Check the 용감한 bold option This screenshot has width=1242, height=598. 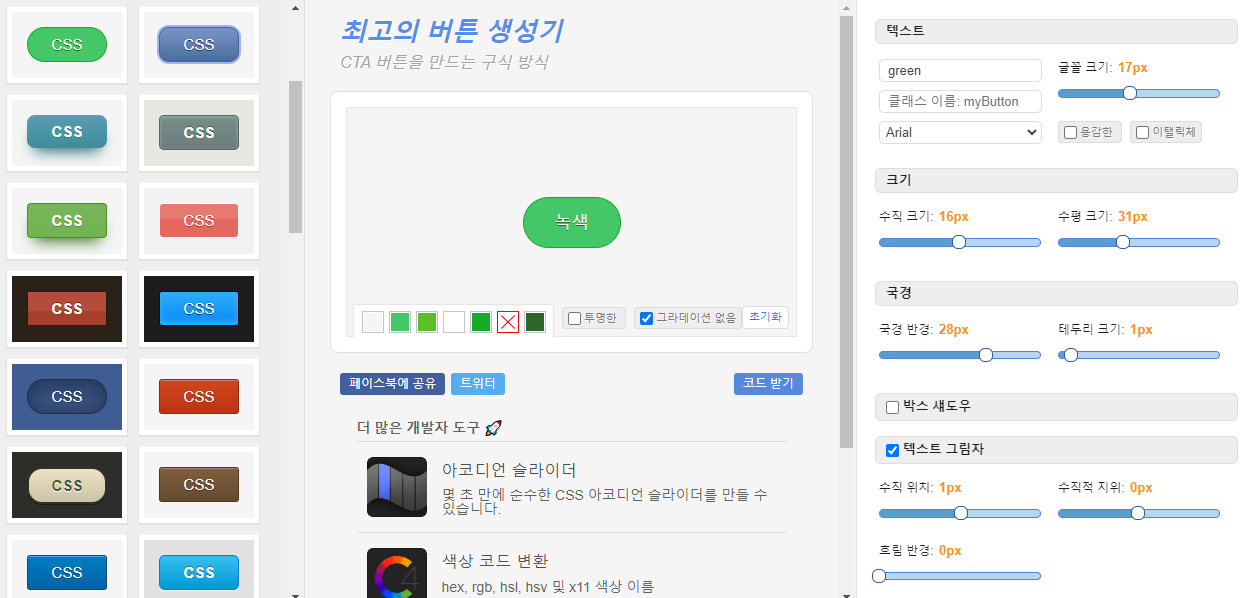pyautogui.click(x=1069, y=132)
